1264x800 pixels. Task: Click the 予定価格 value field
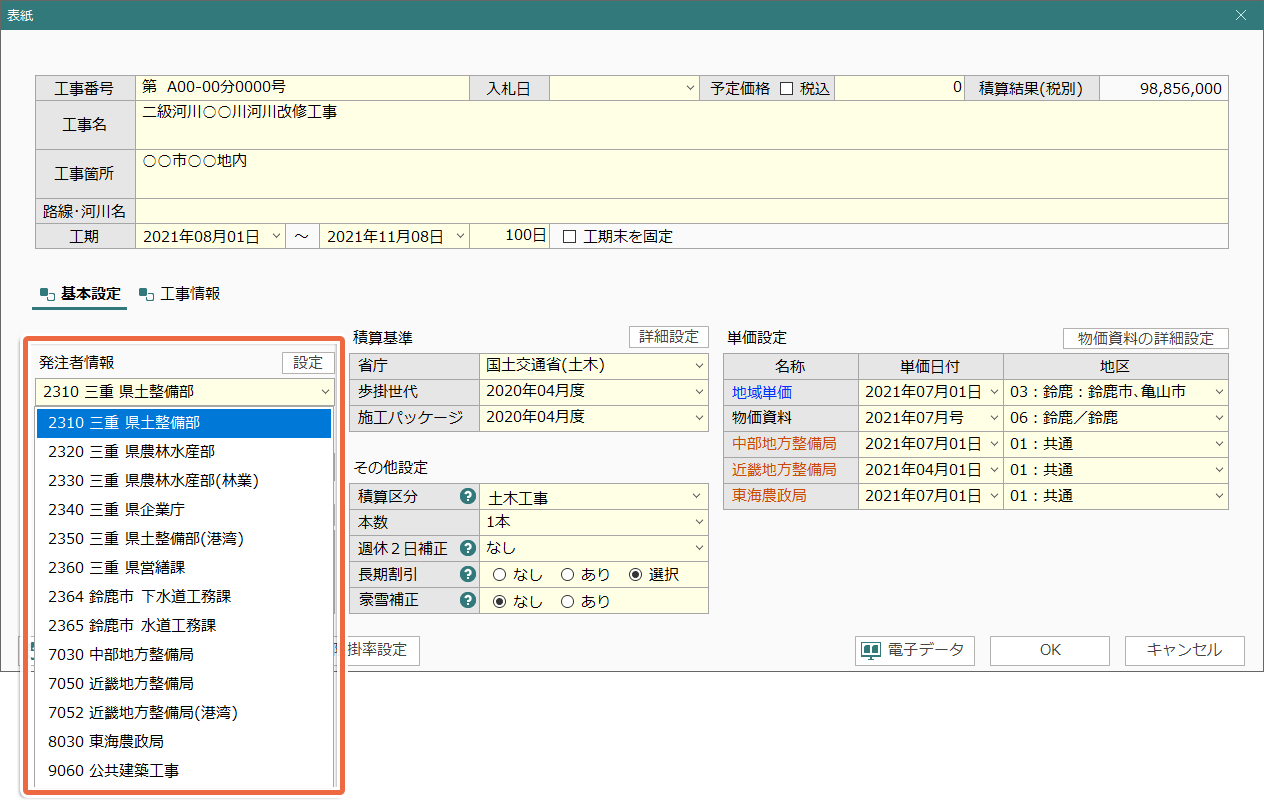click(x=900, y=88)
